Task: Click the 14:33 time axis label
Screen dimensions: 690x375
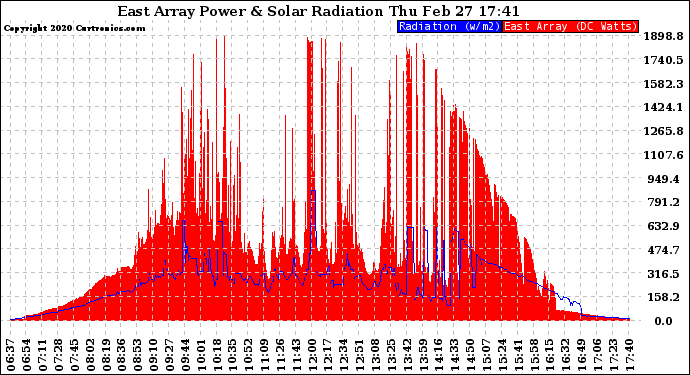Action: (454, 355)
